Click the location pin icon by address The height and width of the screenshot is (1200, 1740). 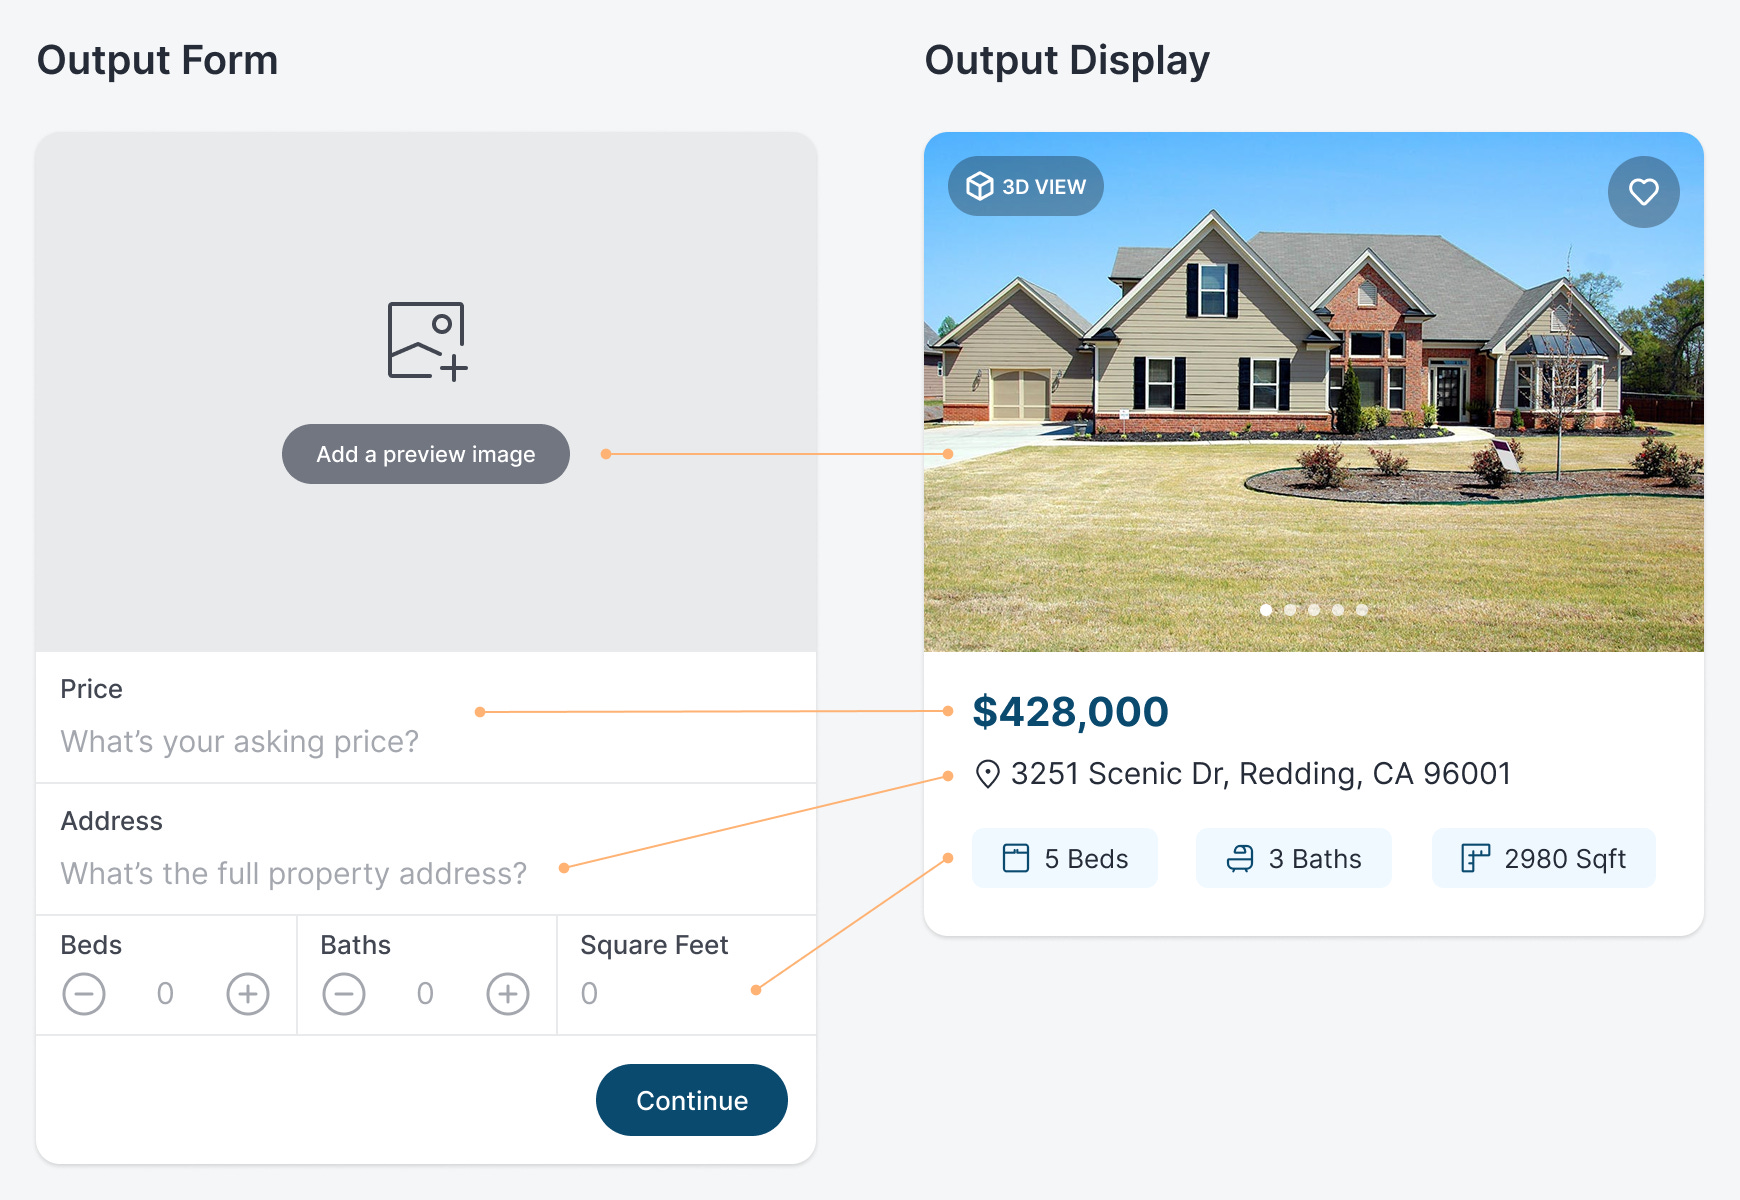point(987,774)
